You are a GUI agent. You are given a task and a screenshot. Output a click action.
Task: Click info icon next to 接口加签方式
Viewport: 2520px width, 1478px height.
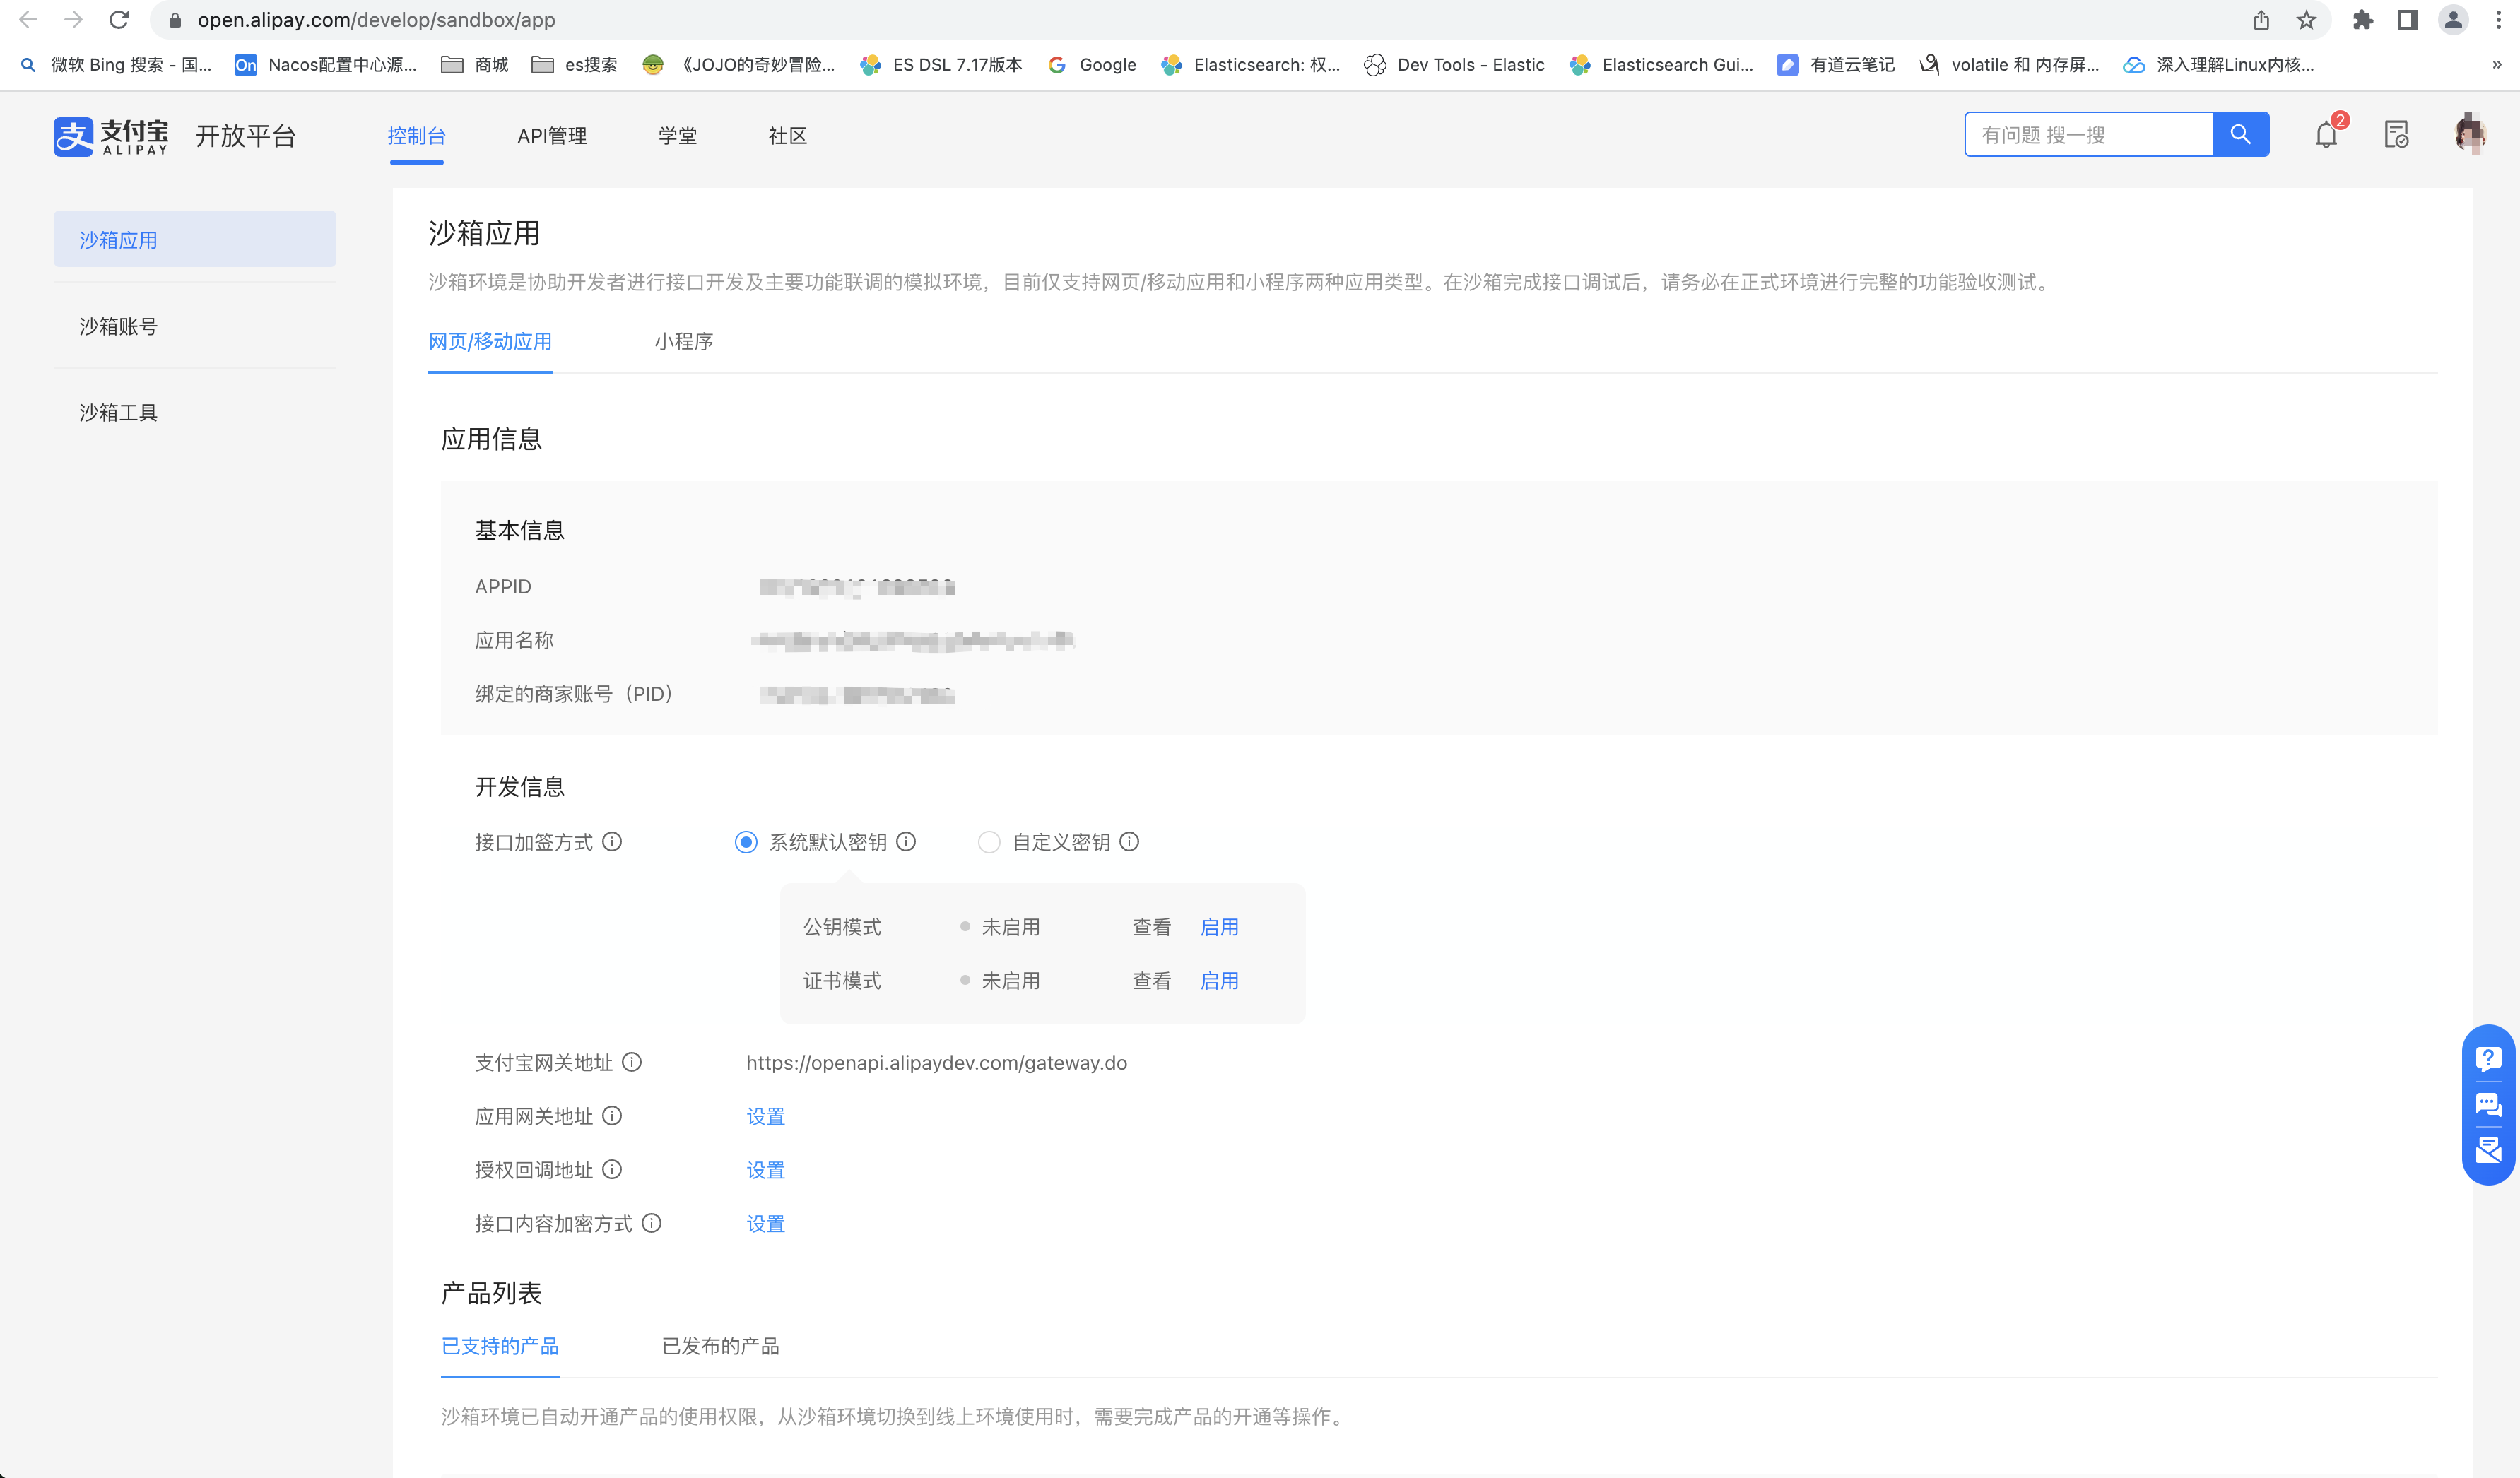(x=612, y=842)
